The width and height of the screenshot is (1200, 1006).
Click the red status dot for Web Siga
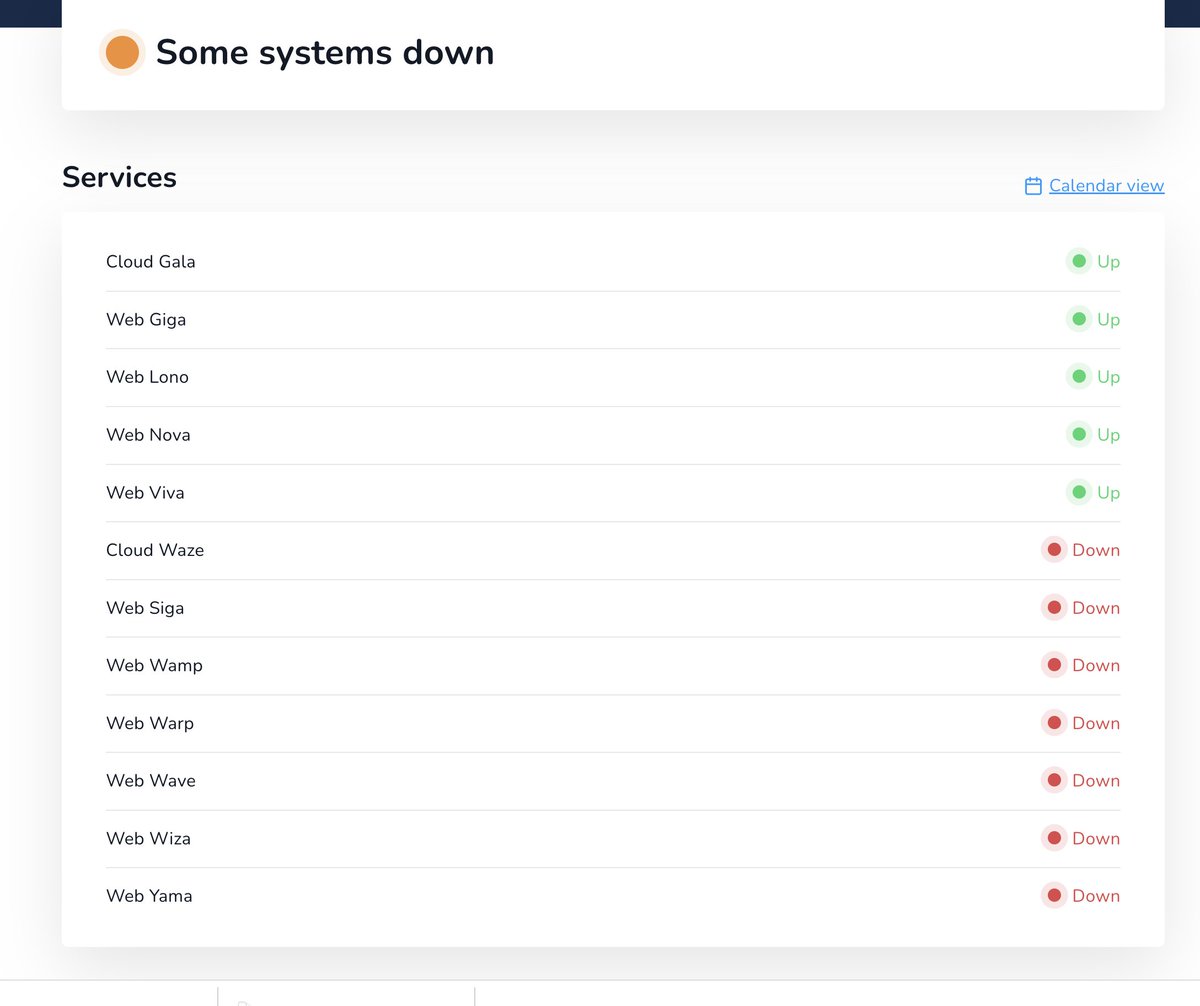coord(1054,608)
